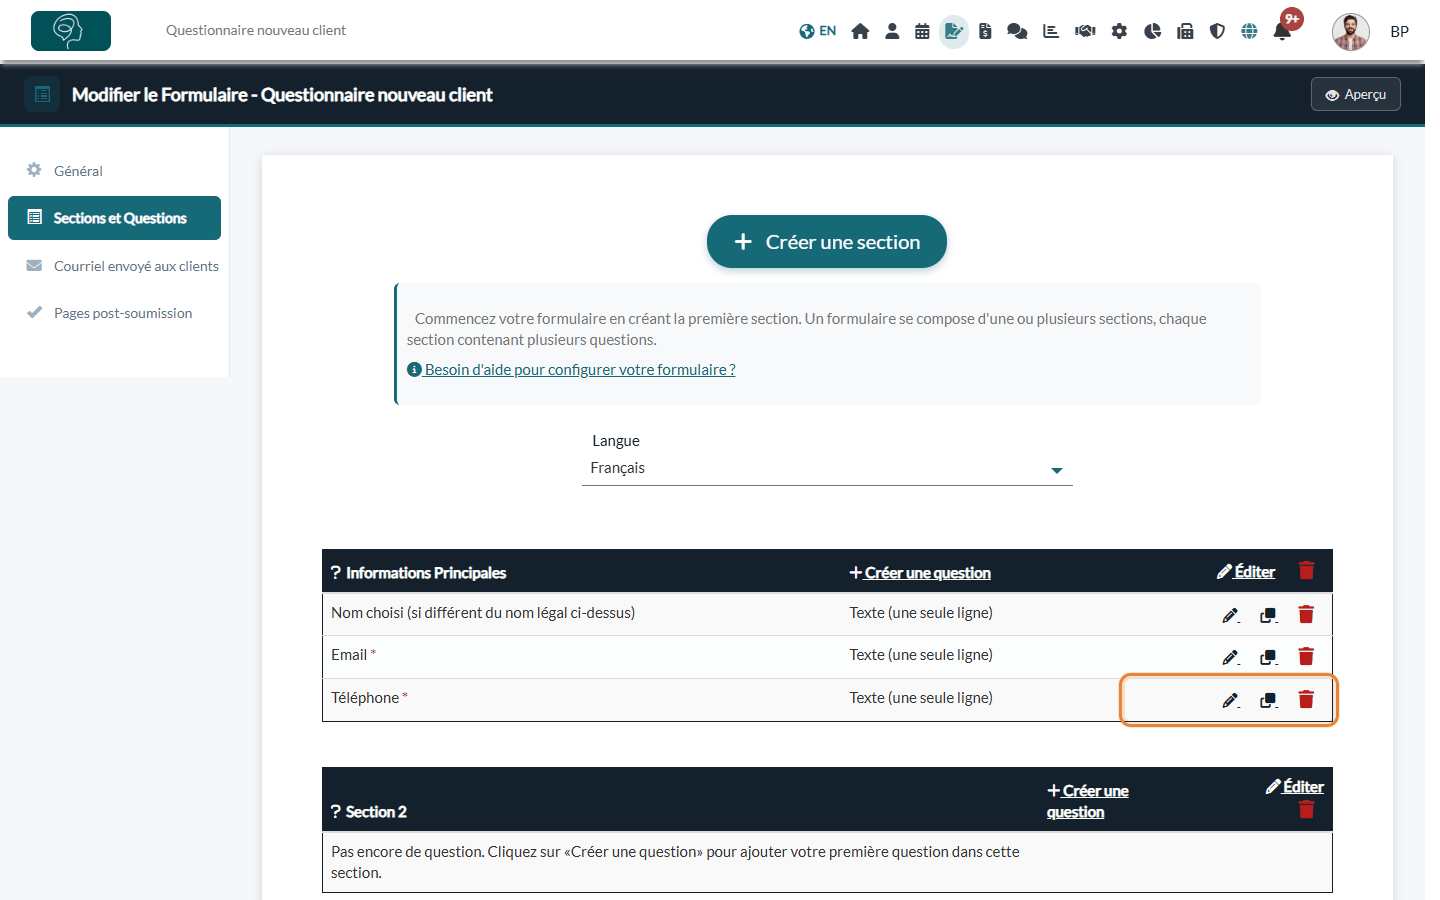Open the person/clients icon in top bar
Viewport: 1440px width, 900px height.
892,31
